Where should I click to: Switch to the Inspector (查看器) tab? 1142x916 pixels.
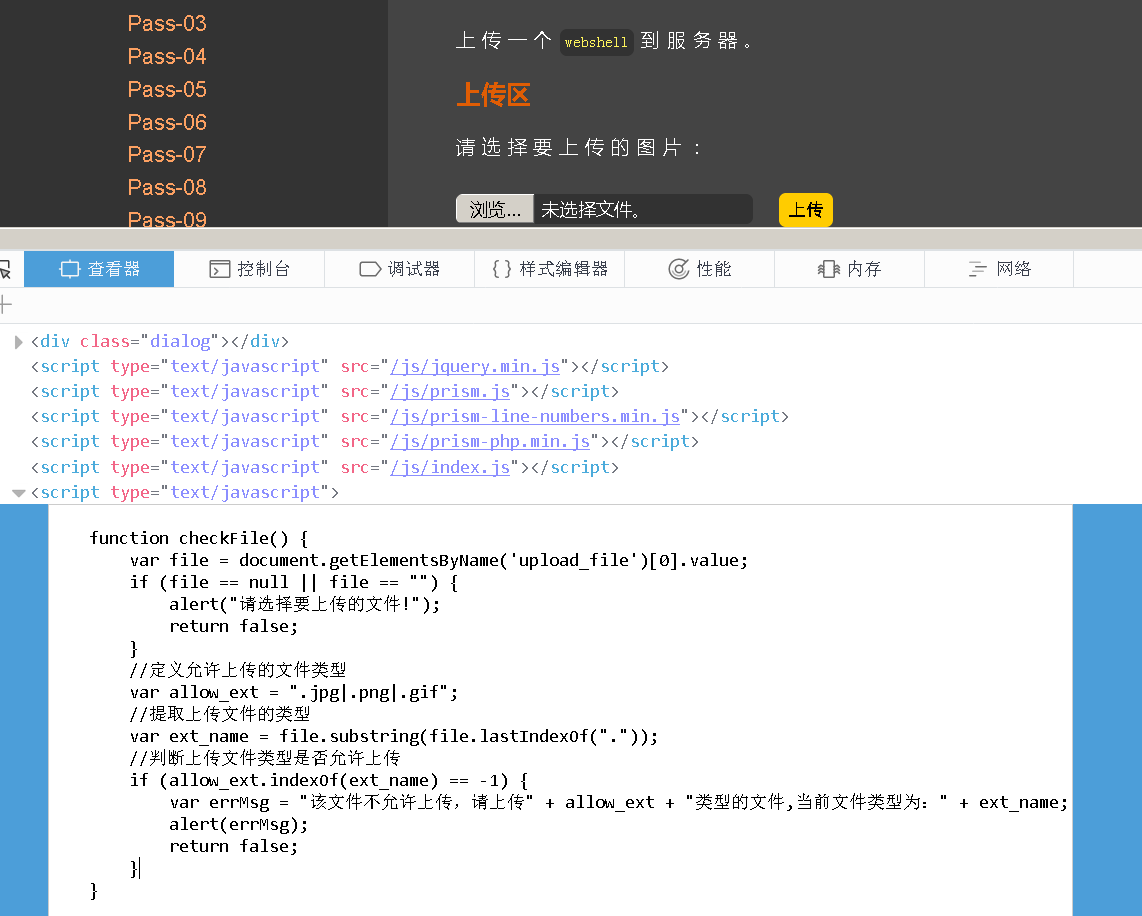click(x=99, y=268)
